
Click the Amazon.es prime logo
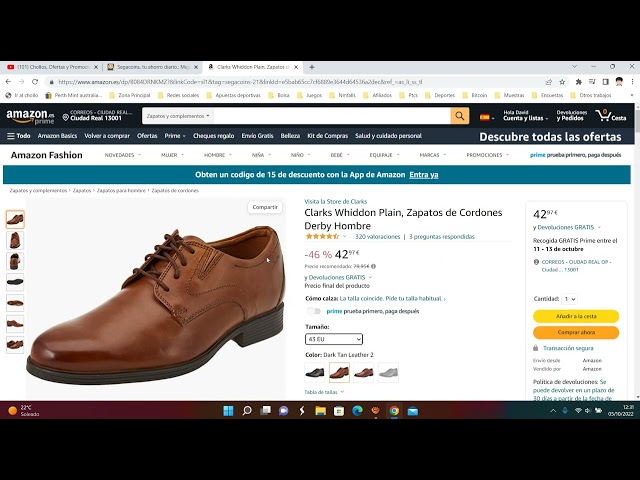30,116
